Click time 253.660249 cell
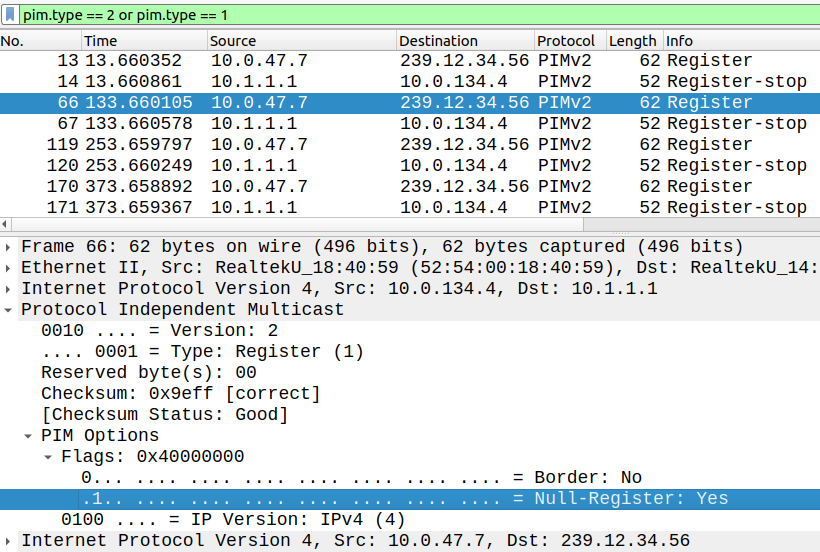The width and height of the screenshot is (820, 552). coord(139,165)
